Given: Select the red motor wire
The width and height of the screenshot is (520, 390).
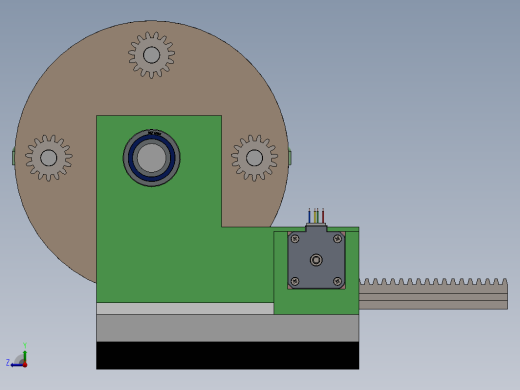Looking at the screenshot, I should tap(323, 216).
